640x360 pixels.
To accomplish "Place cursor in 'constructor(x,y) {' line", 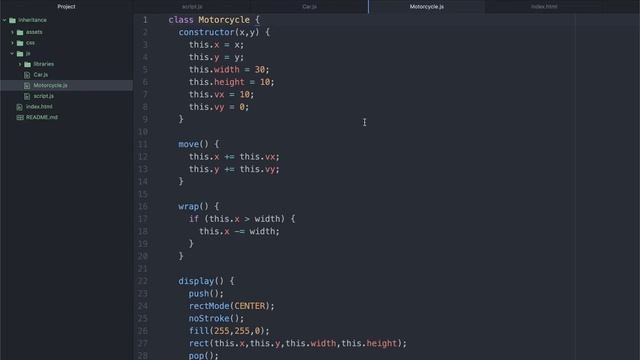I will point(224,32).
